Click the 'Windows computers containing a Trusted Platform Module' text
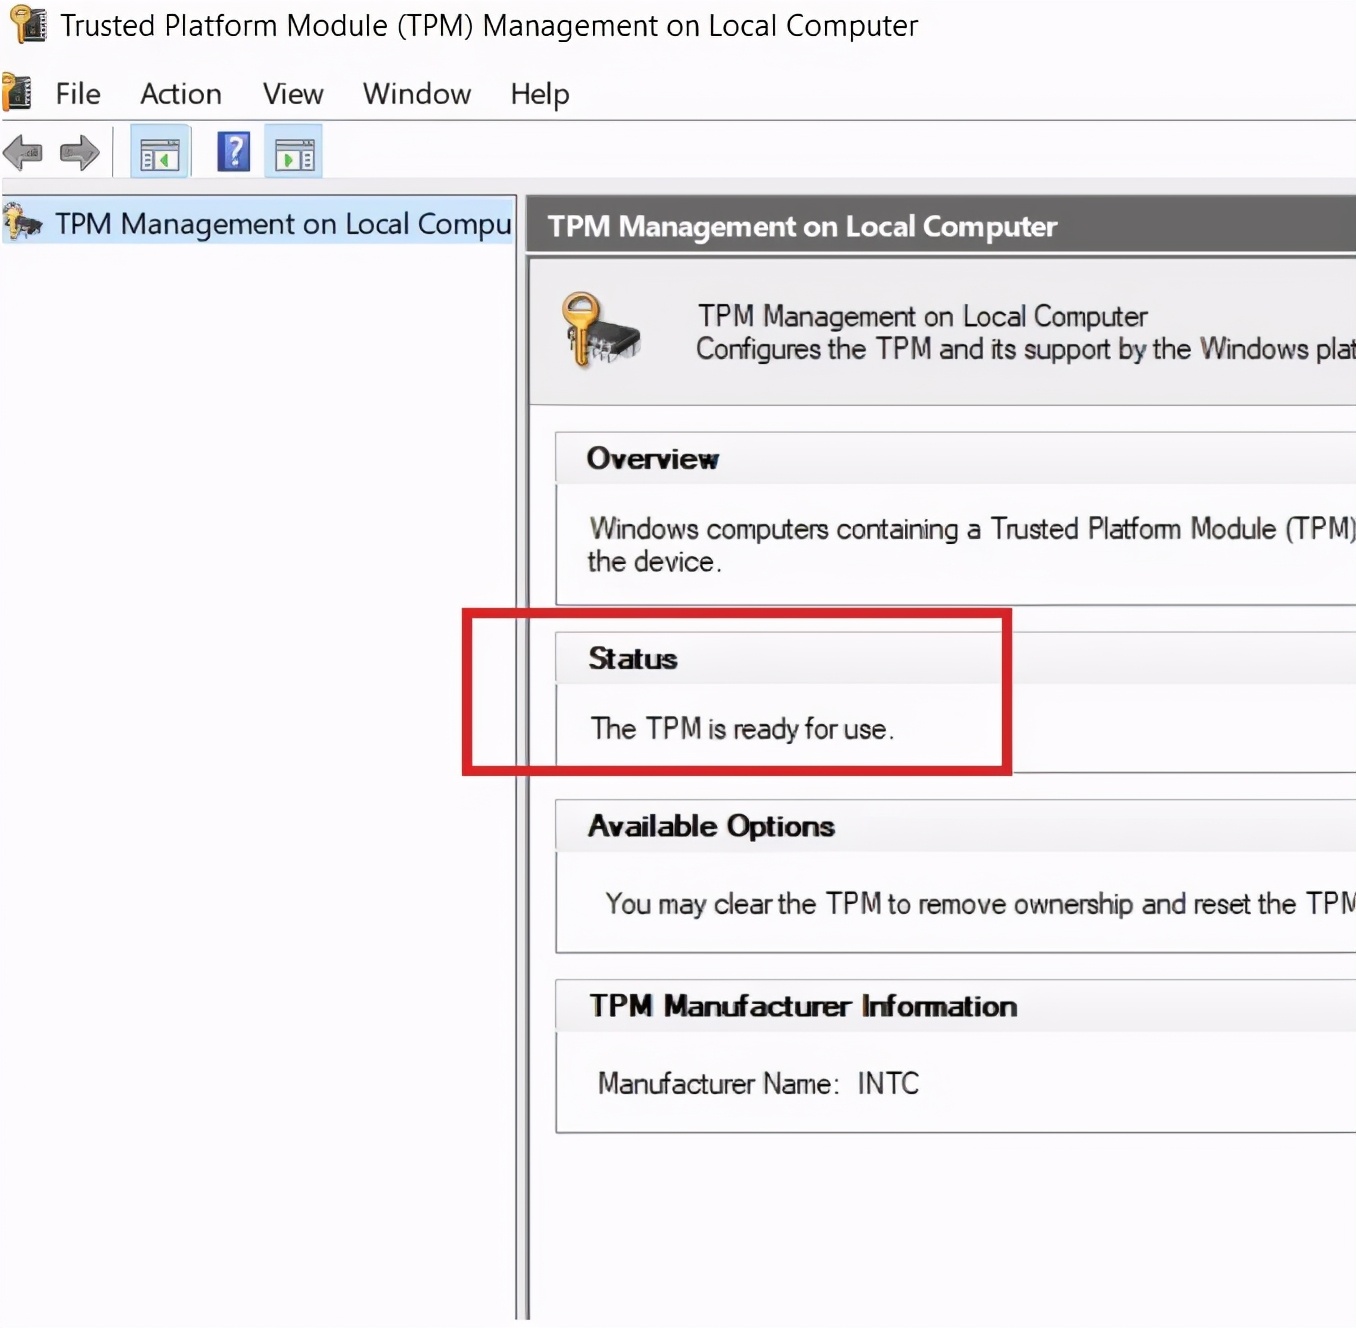The width and height of the screenshot is (1356, 1328). [972, 528]
